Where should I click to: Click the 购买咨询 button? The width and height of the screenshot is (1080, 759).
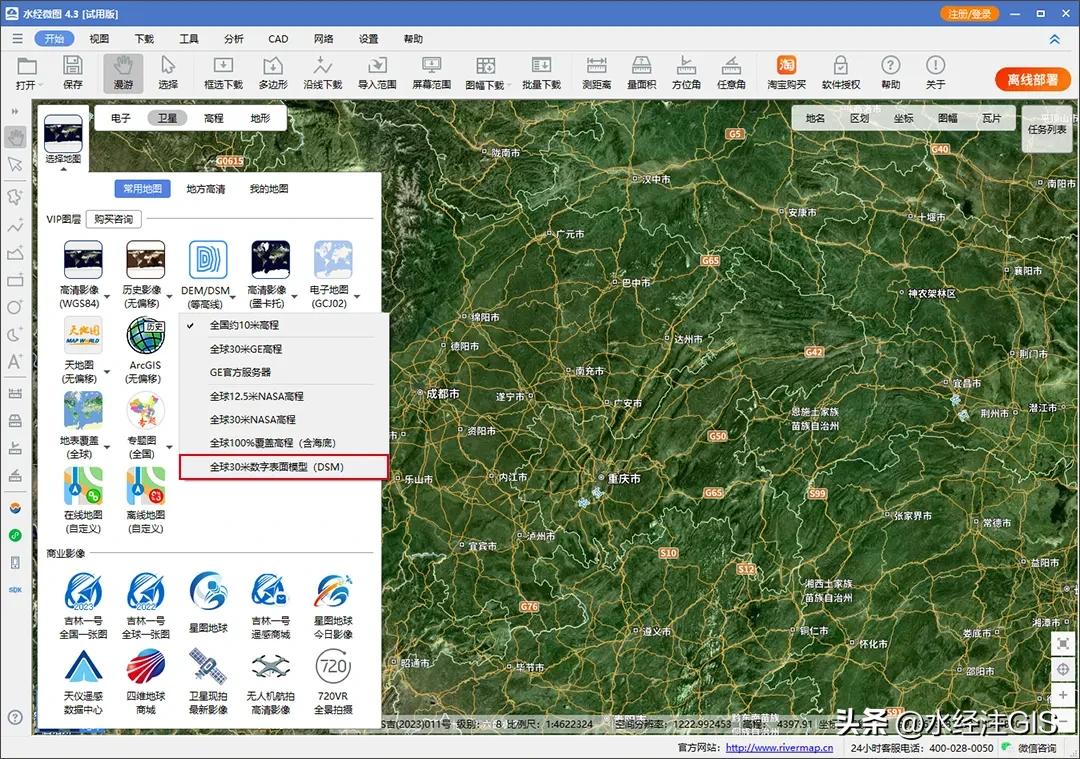coord(114,219)
